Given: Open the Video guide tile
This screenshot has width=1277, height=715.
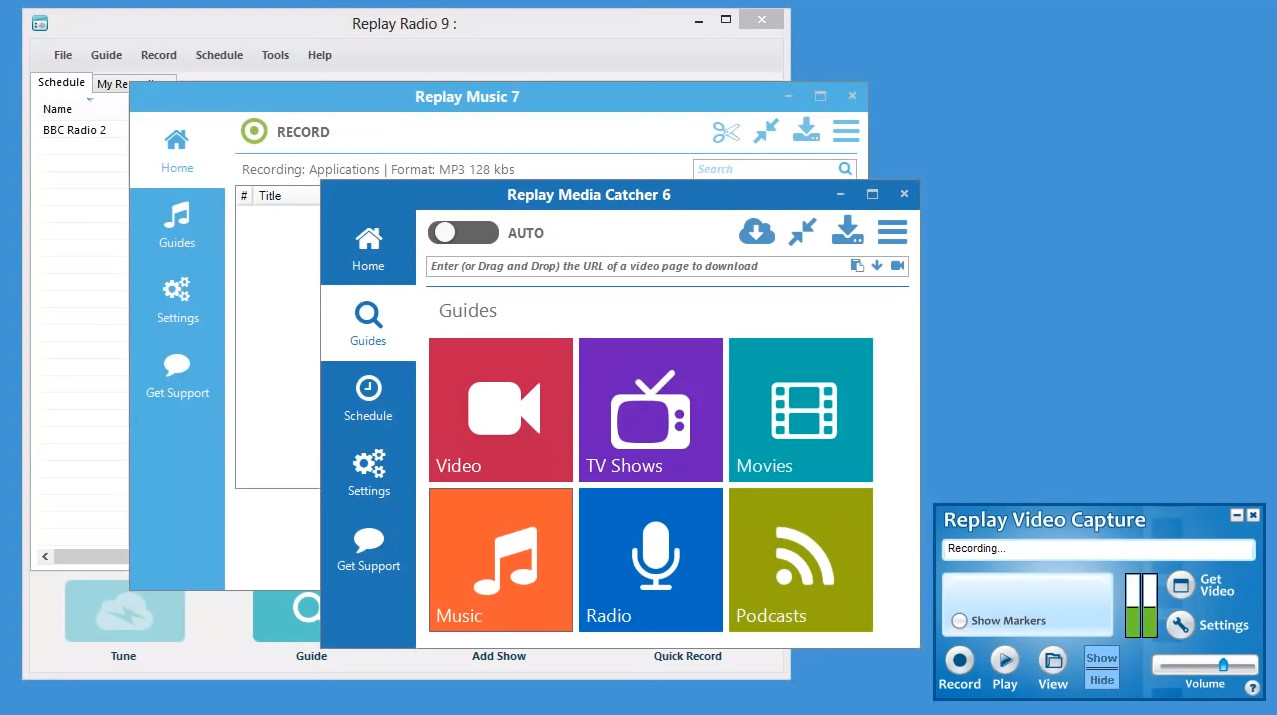Looking at the screenshot, I should click(501, 410).
